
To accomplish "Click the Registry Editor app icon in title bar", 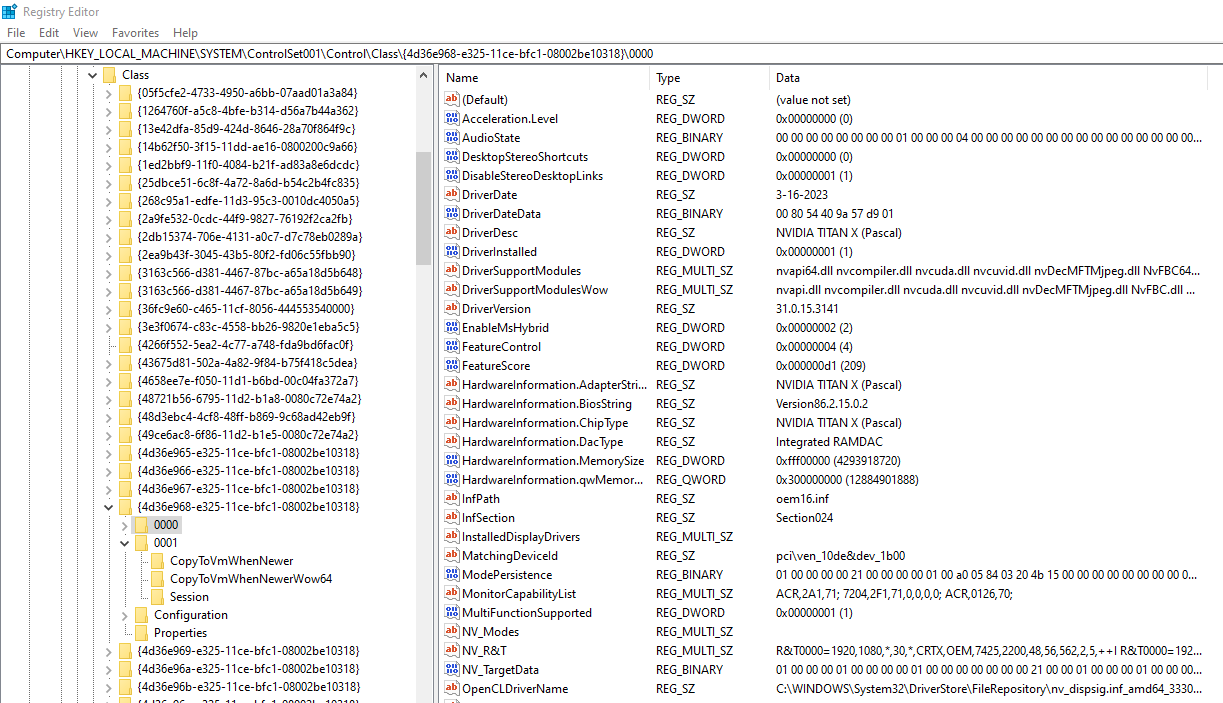I will 10,11.
